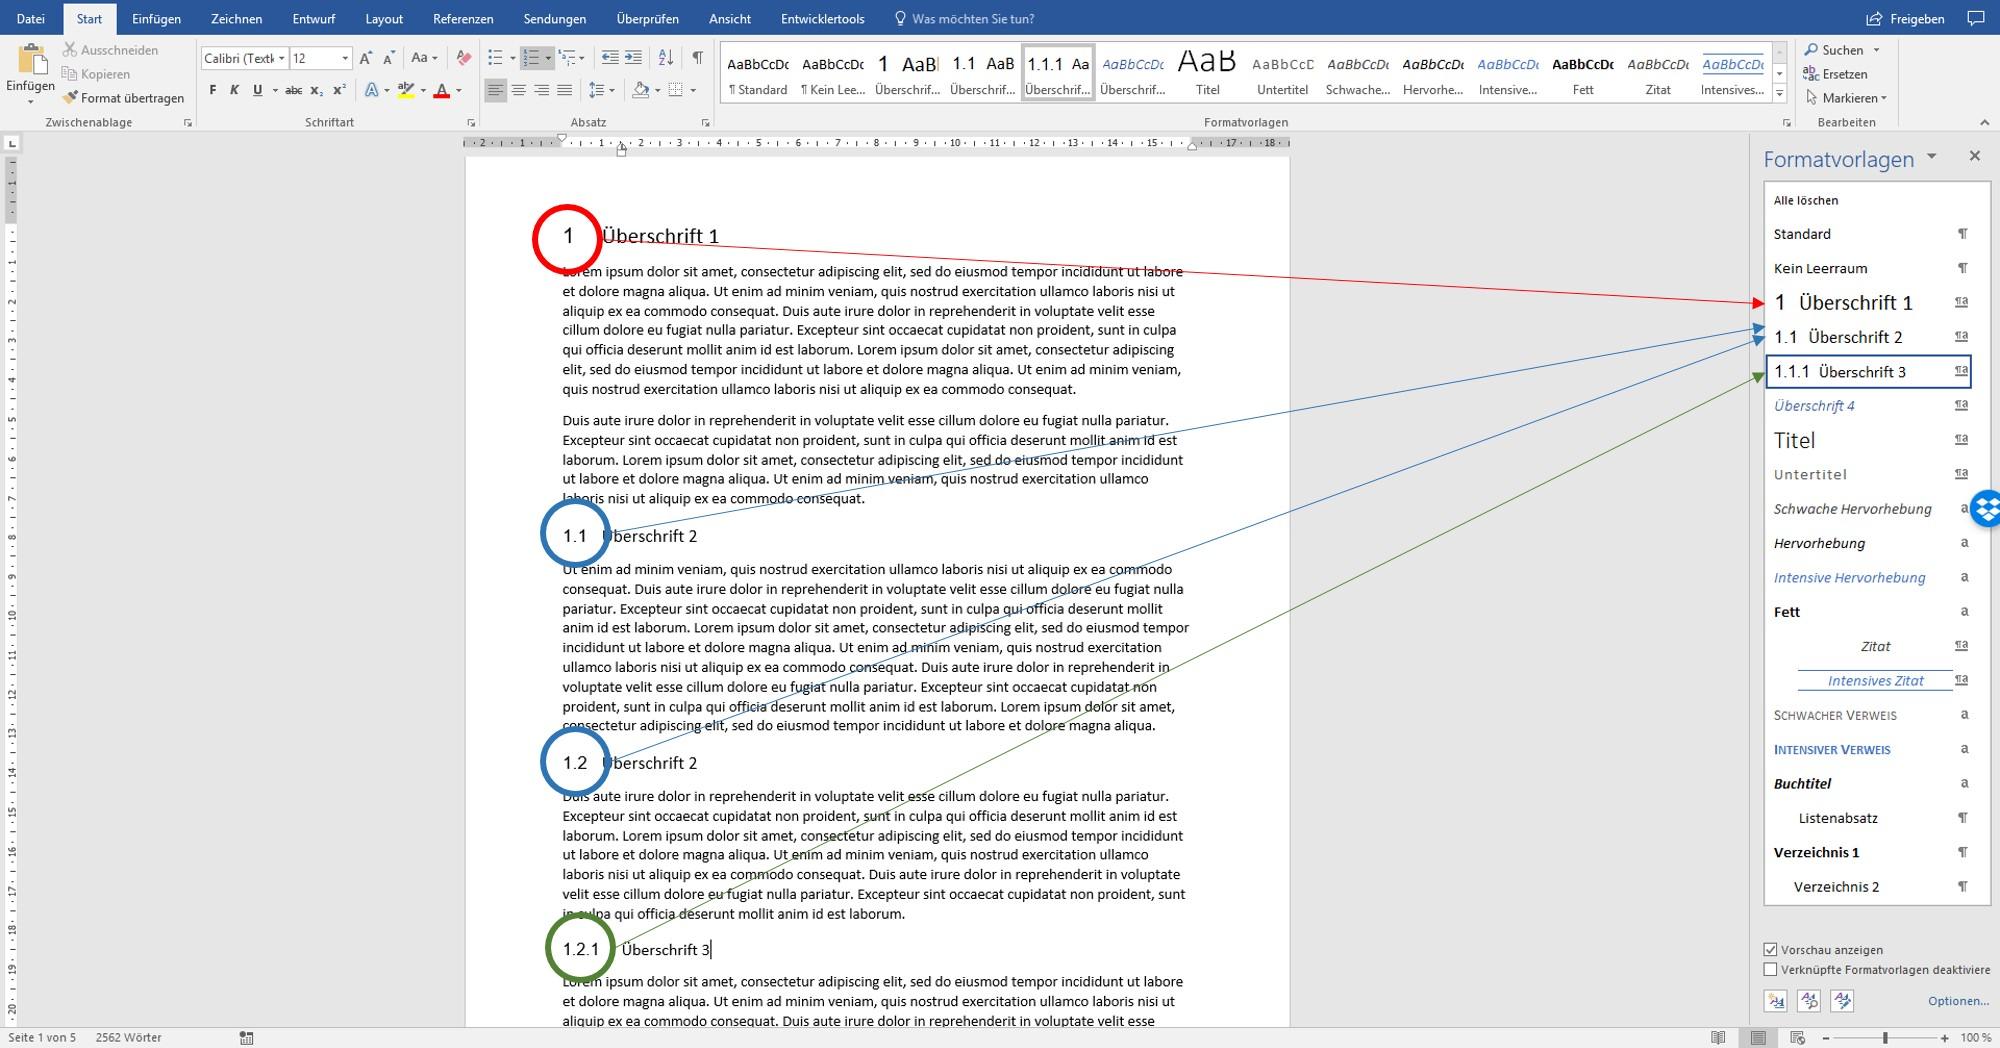Screen dimensions: 2000x1048
Task: Open the bullet list dropdown arrow
Action: pyautogui.click(x=513, y=58)
